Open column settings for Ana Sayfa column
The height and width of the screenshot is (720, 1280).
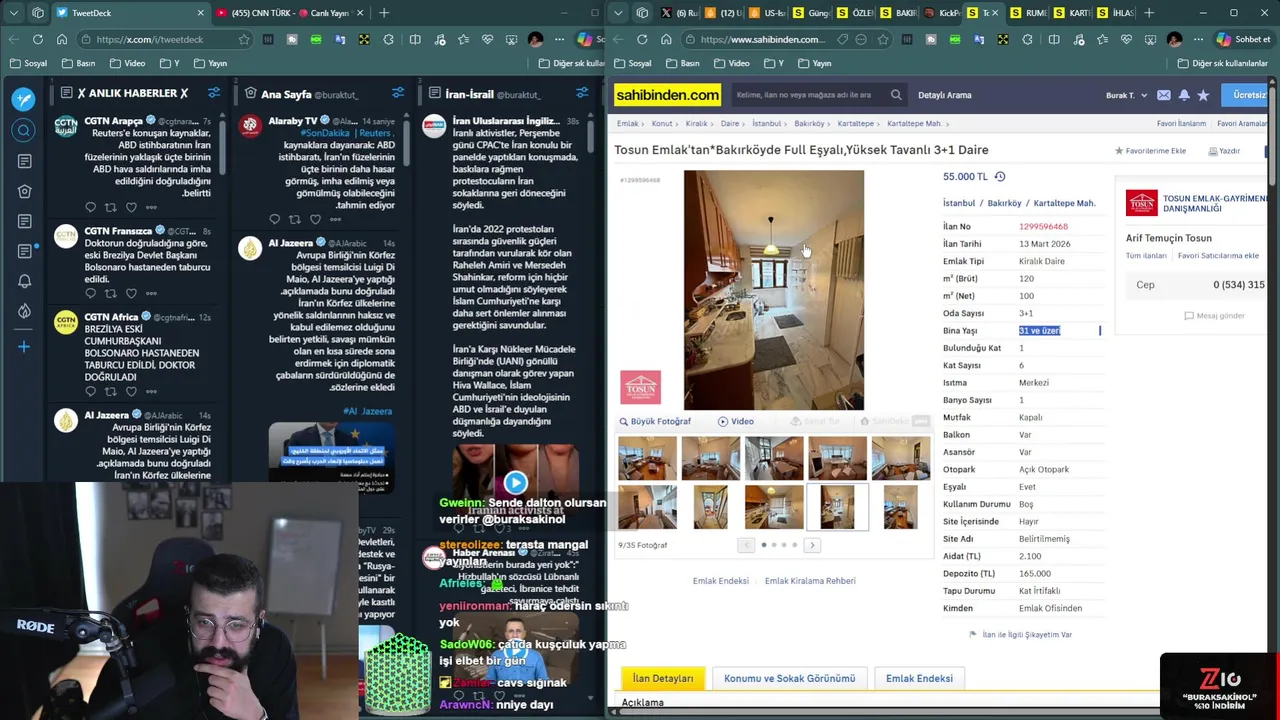(x=398, y=93)
